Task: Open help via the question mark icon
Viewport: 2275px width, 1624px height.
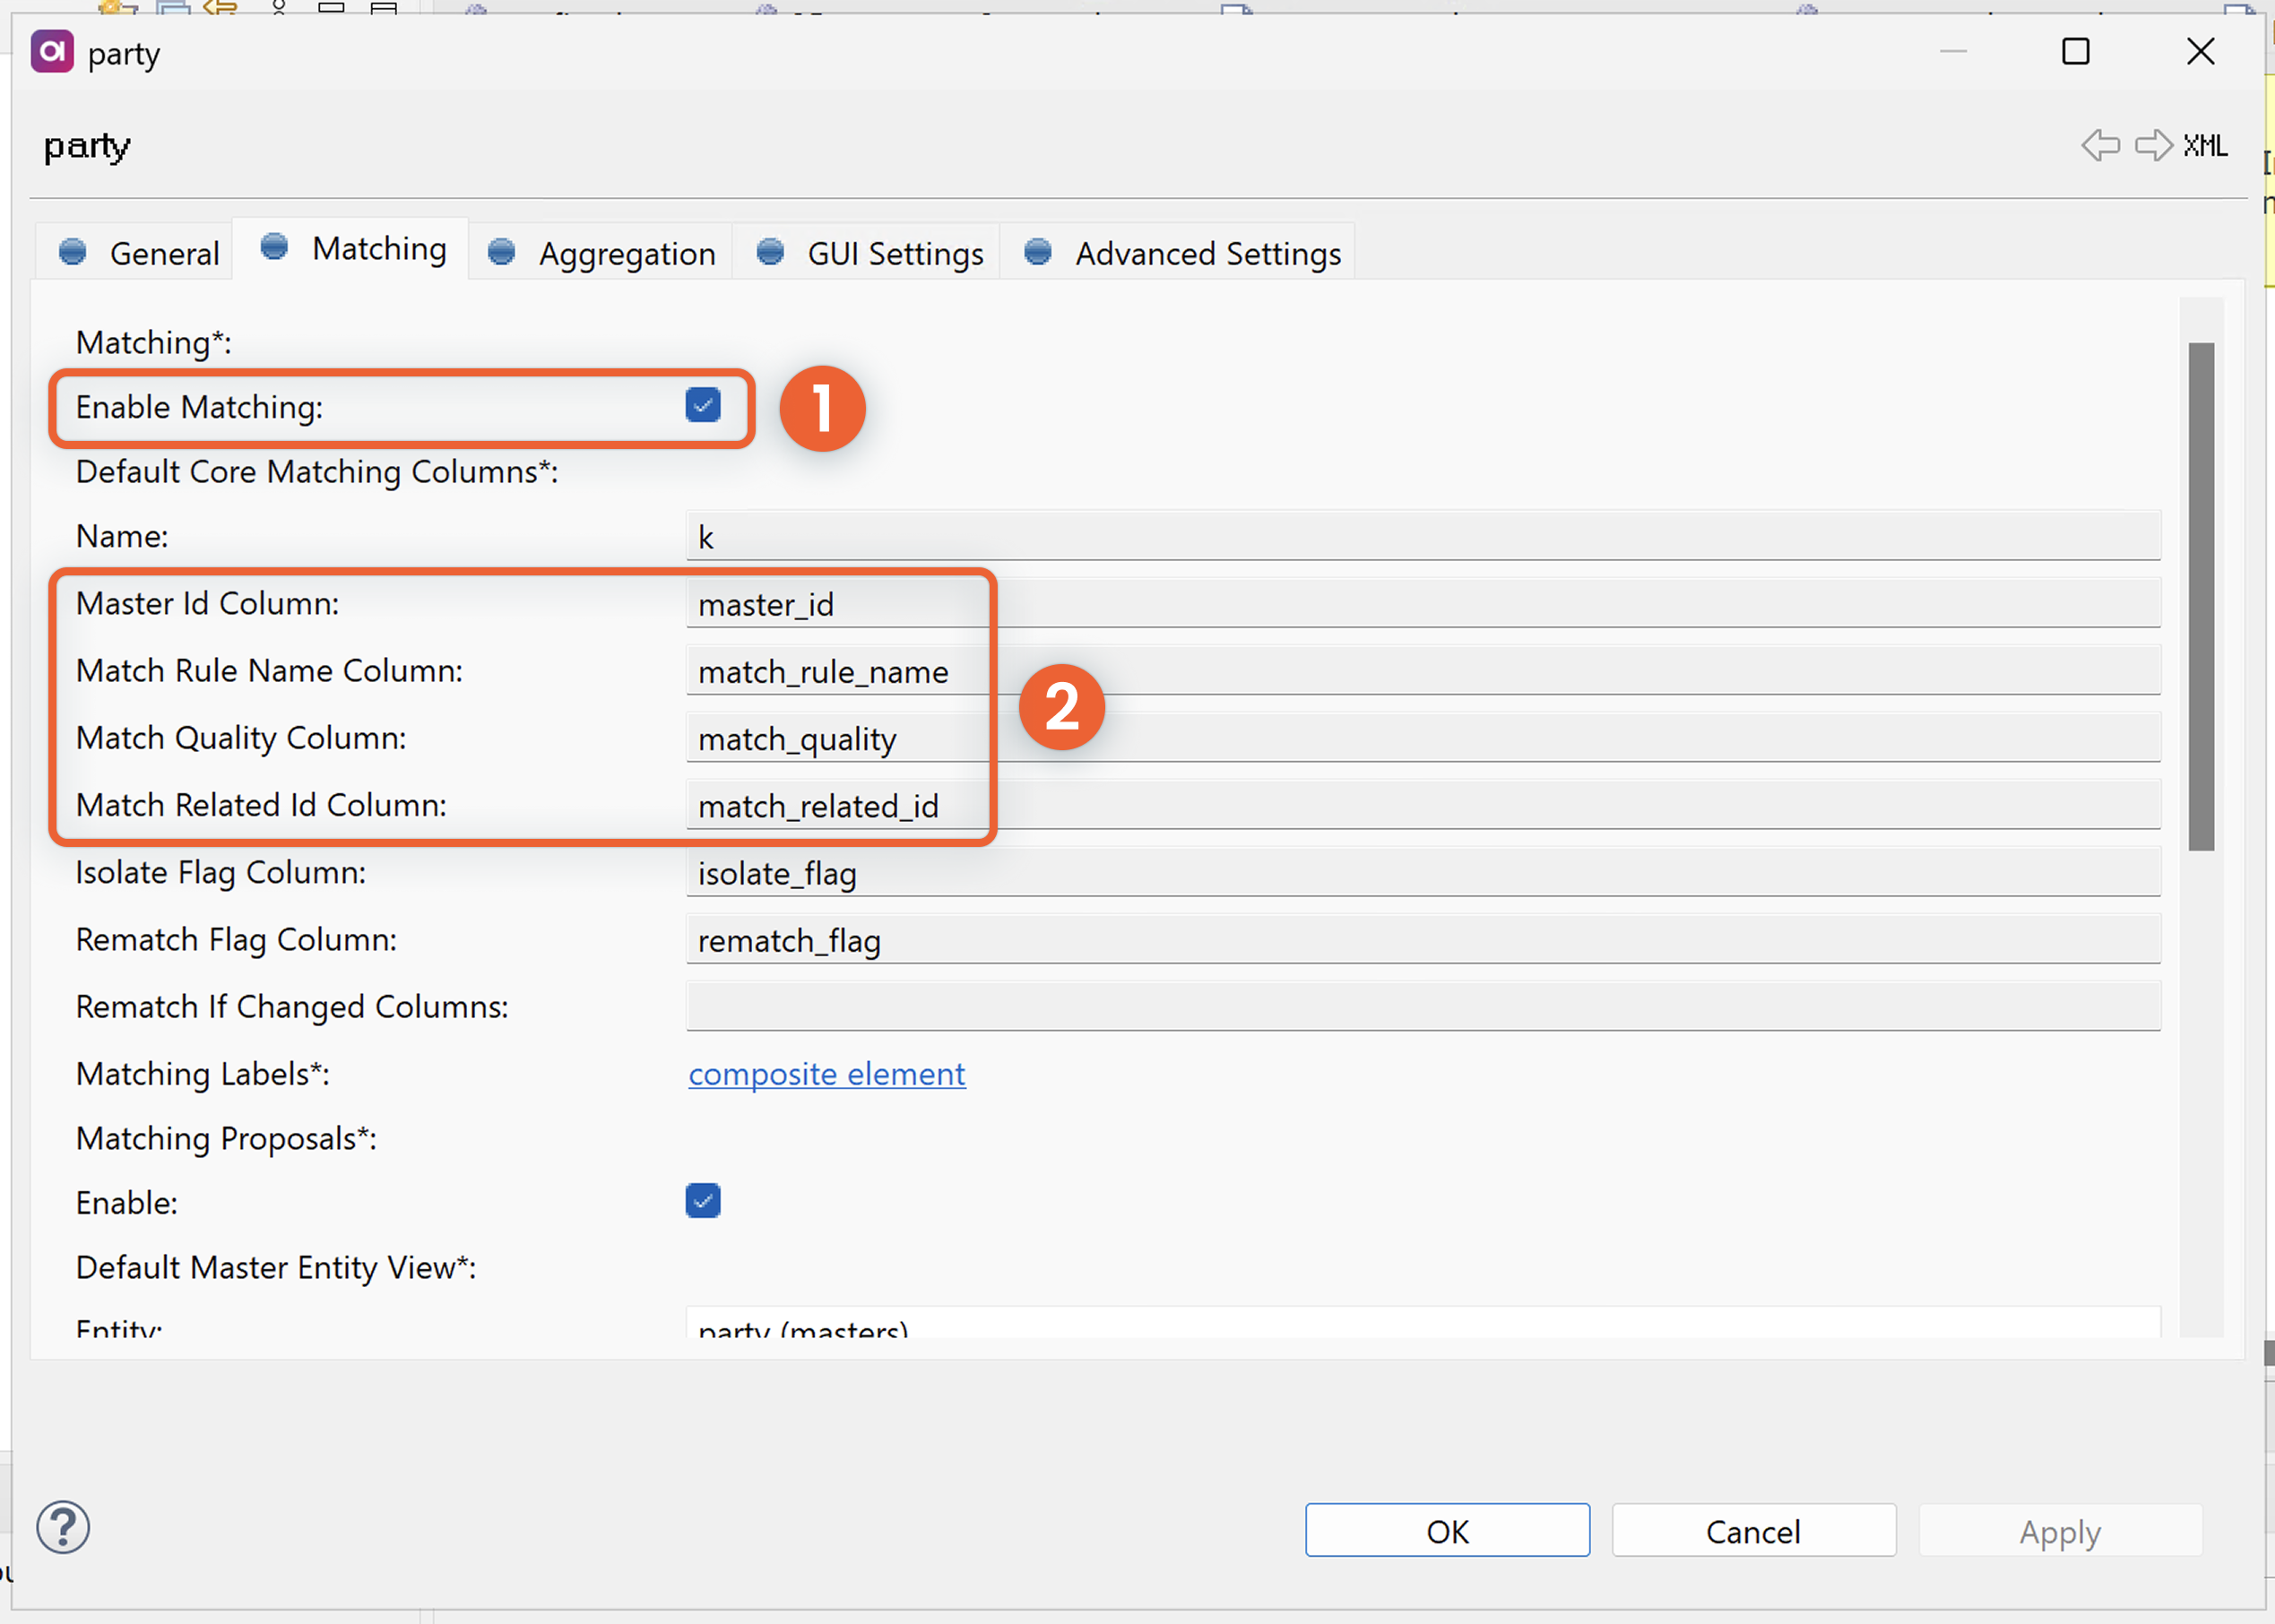Action: click(x=62, y=1527)
